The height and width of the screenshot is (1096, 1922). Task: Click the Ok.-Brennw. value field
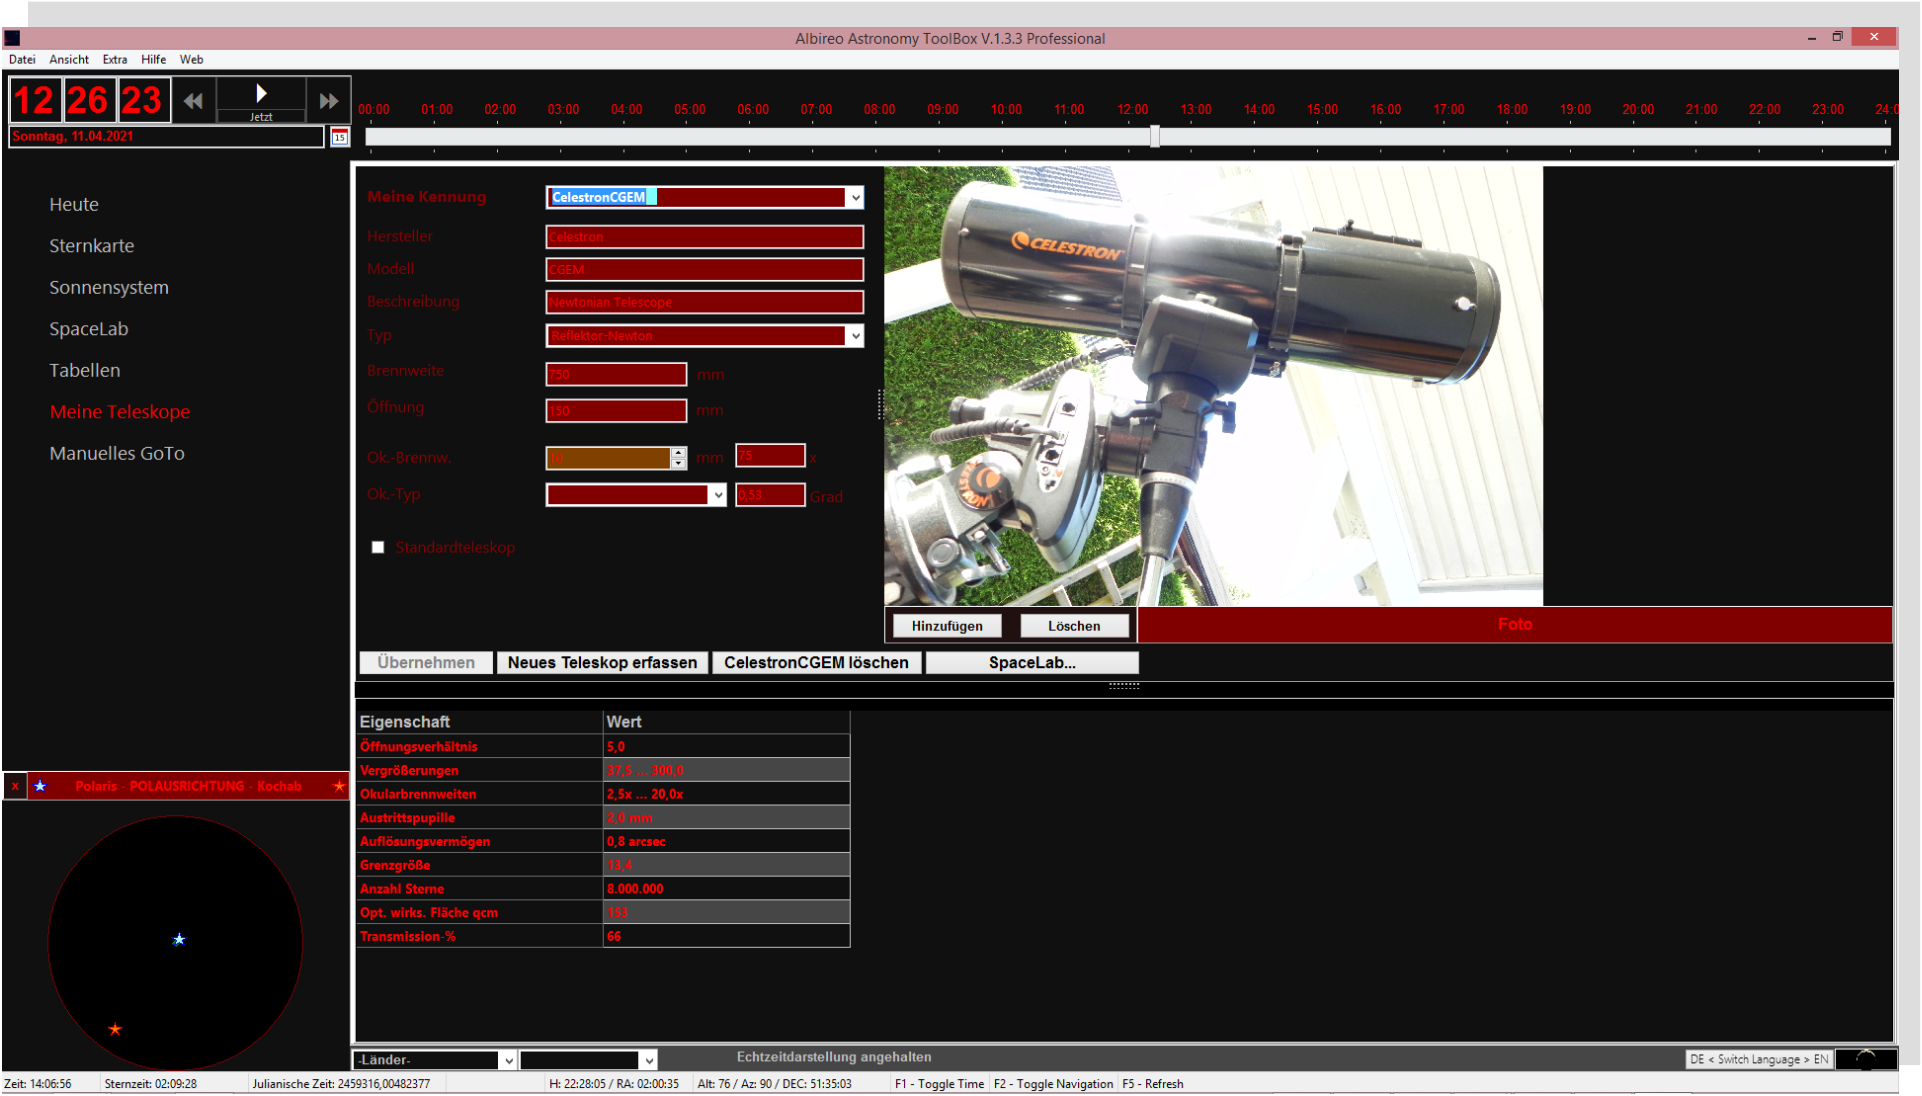[x=608, y=458]
